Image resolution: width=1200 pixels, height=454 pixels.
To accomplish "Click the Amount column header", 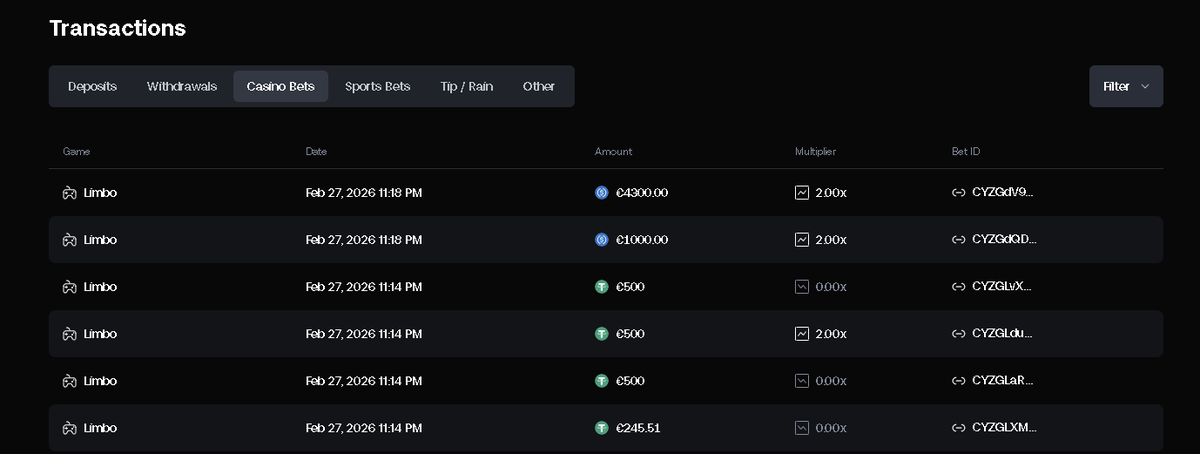I will pyautogui.click(x=613, y=152).
